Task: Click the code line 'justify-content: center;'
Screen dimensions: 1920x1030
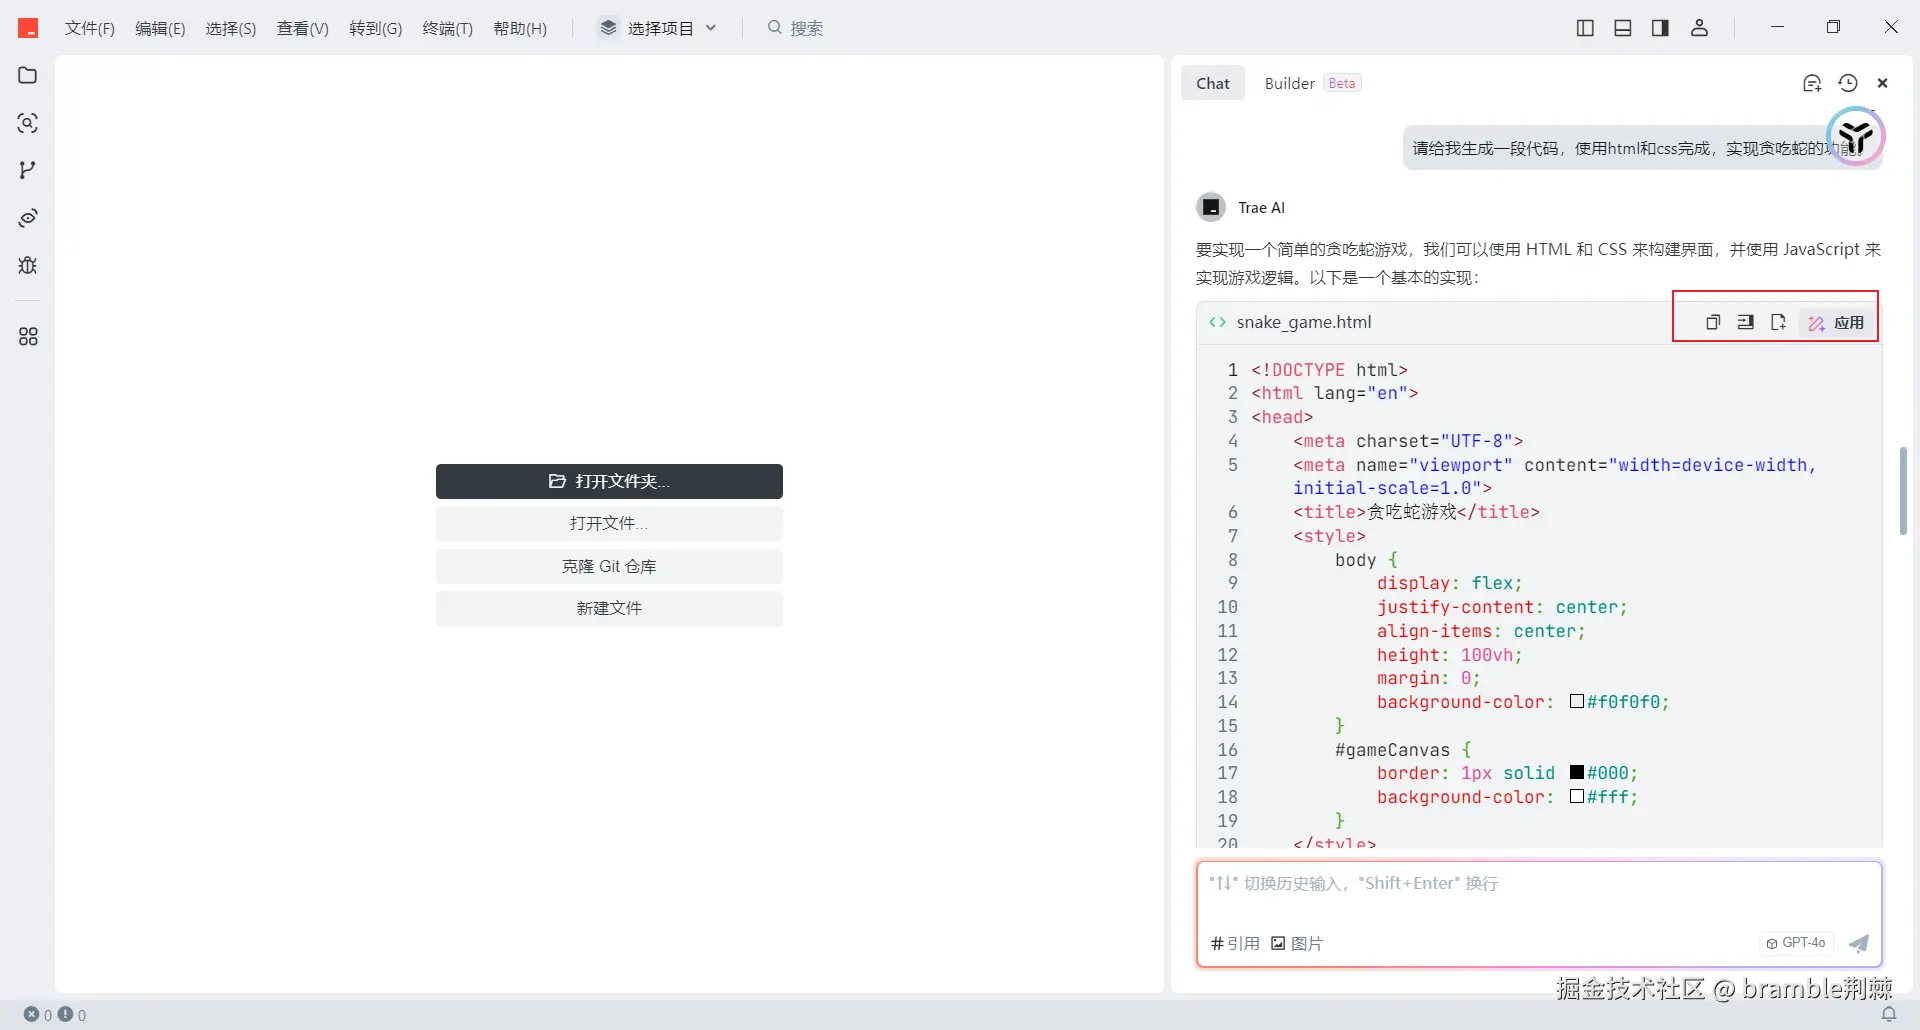Action: tap(1502, 607)
